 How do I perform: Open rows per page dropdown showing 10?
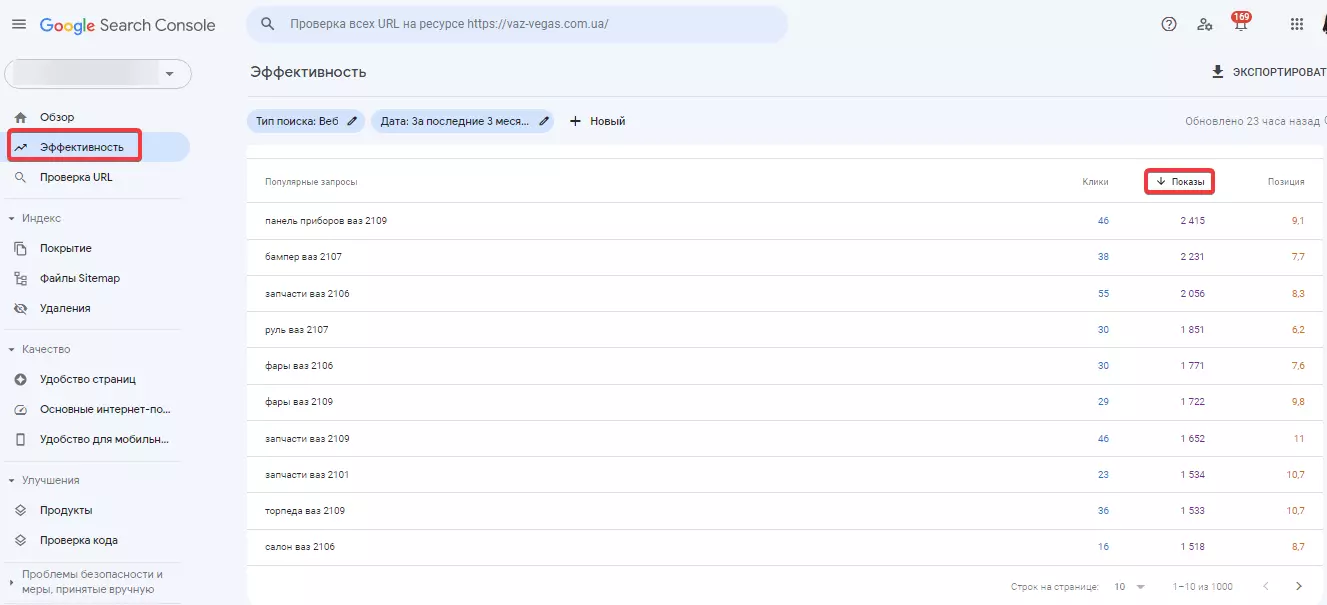point(1130,586)
